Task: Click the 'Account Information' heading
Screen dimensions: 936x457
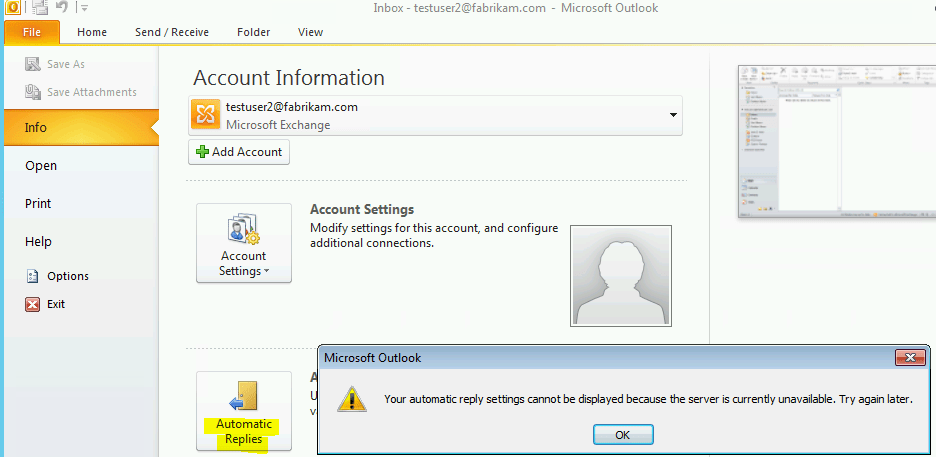Action: [x=289, y=78]
